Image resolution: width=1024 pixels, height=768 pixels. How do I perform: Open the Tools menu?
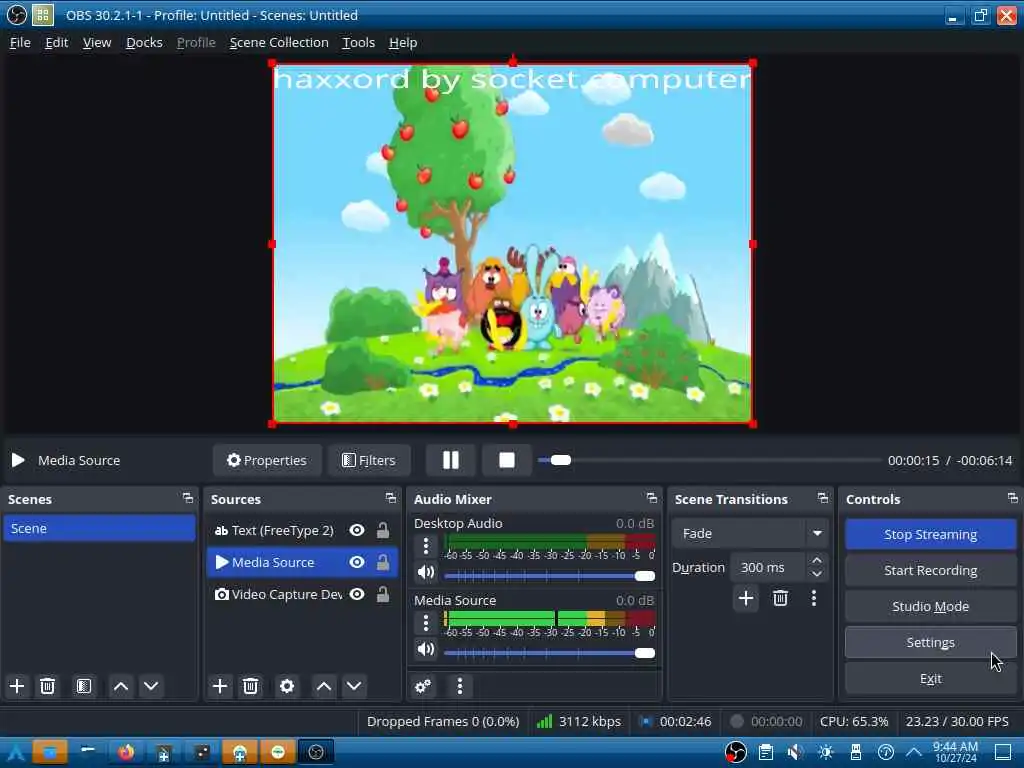(x=359, y=42)
